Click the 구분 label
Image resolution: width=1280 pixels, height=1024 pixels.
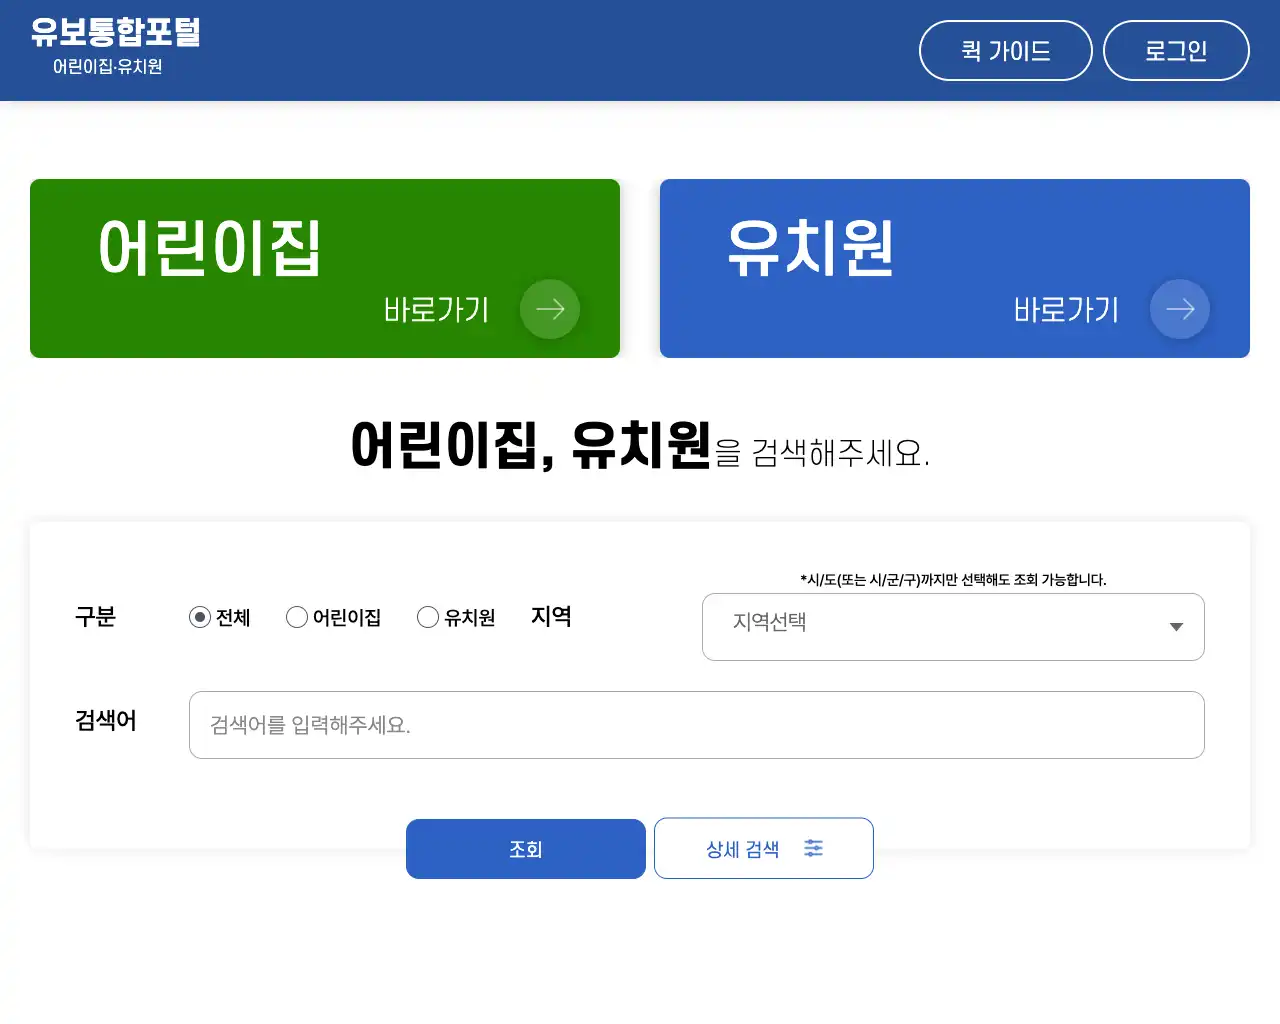(95, 617)
